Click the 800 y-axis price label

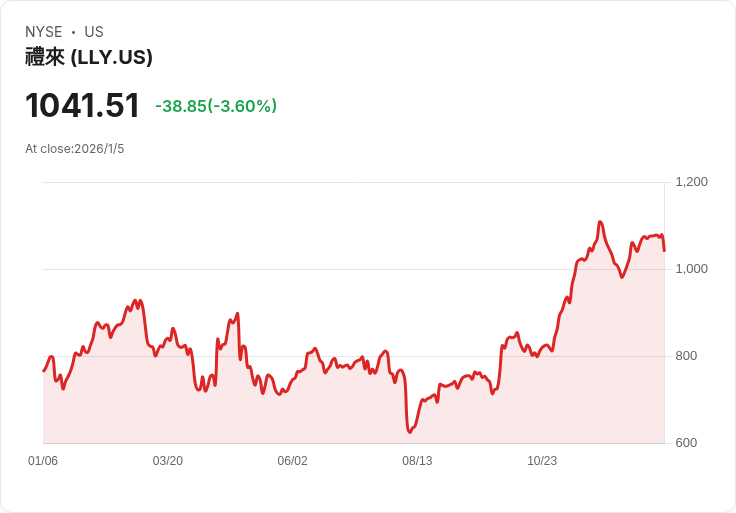pos(686,356)
